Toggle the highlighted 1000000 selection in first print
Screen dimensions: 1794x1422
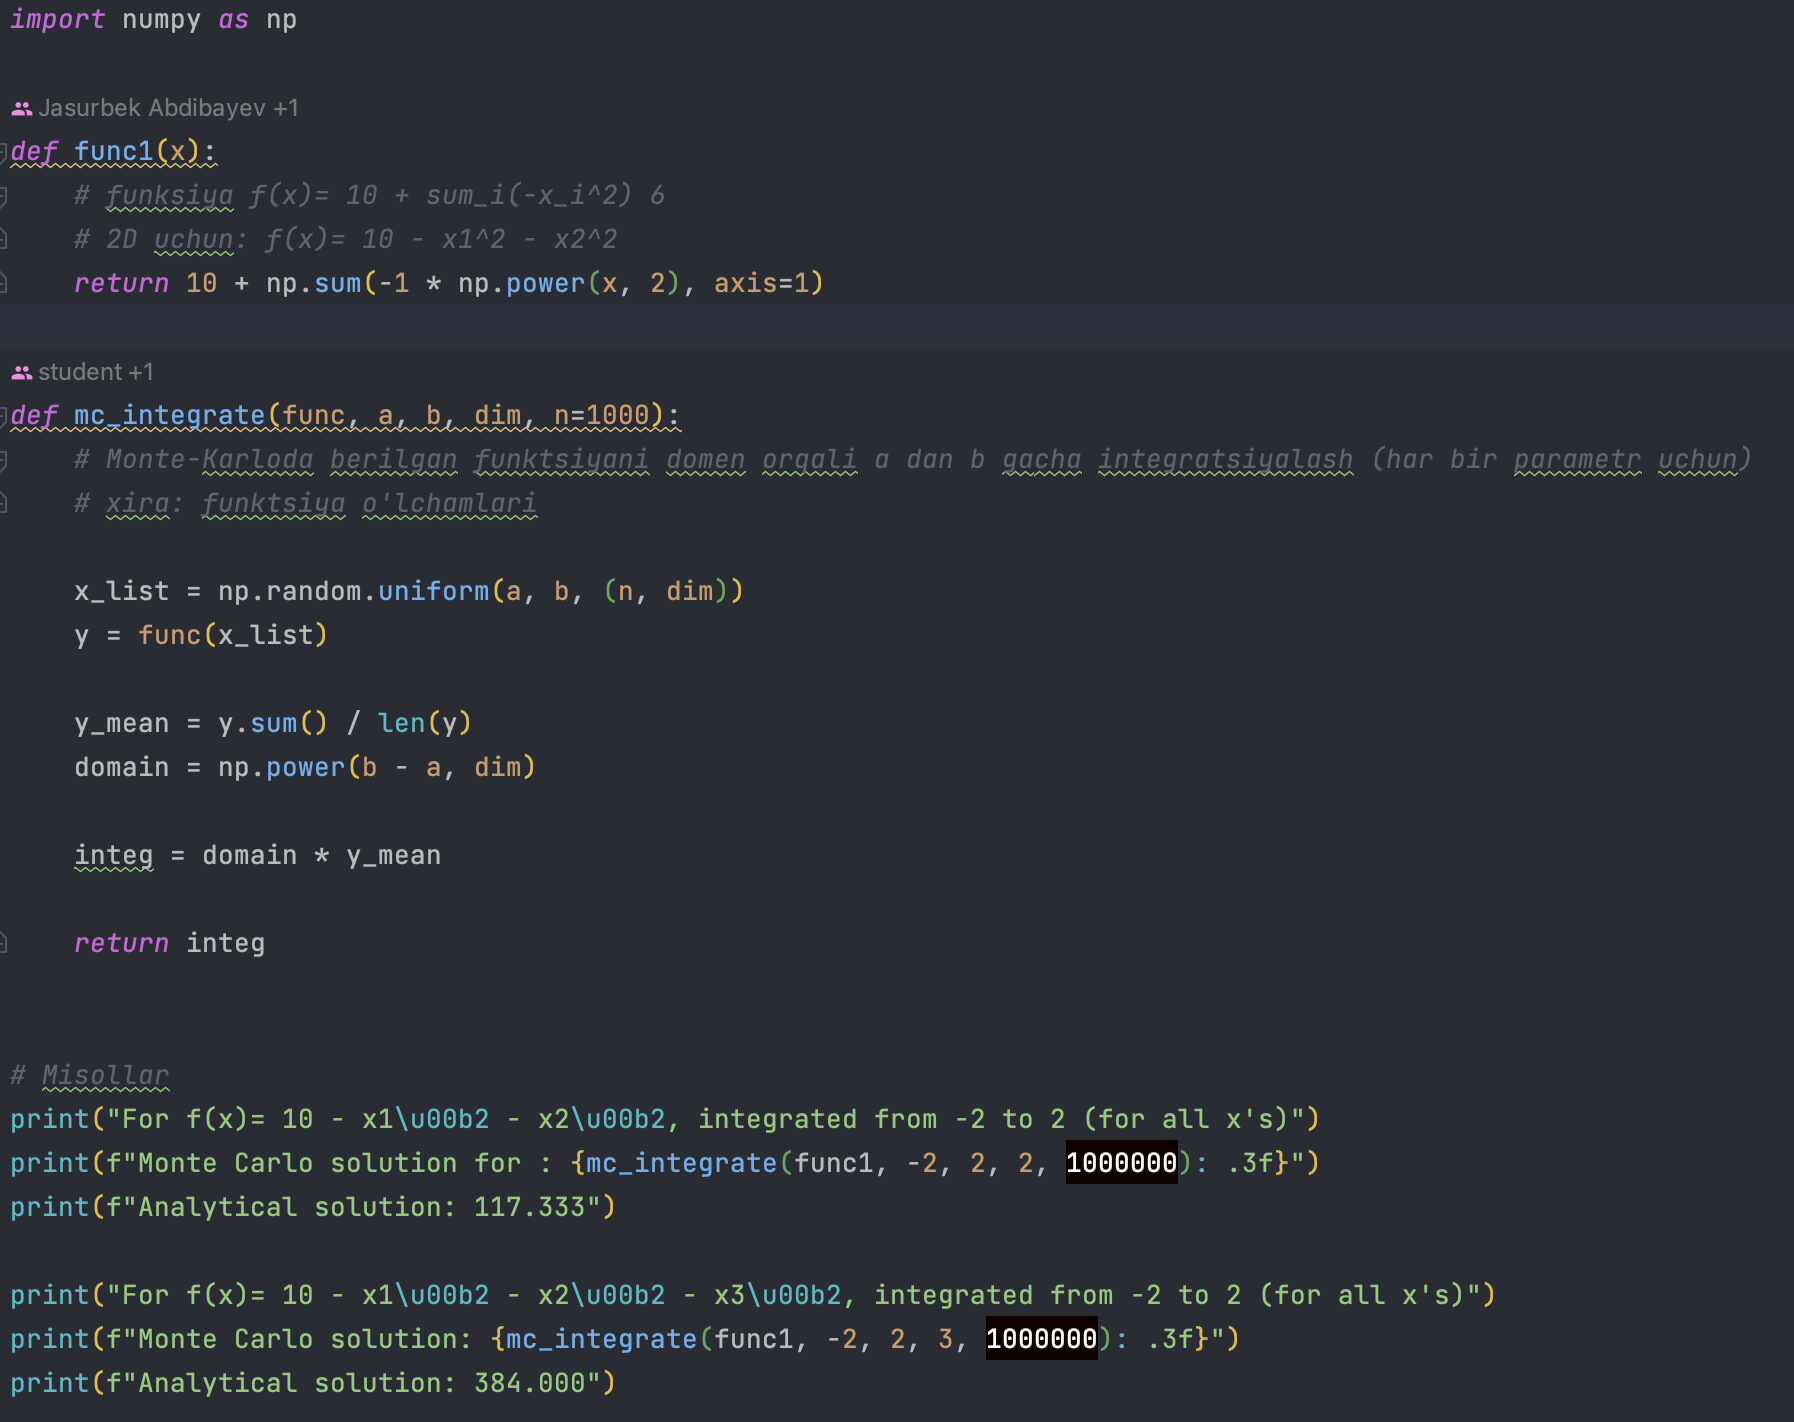1120,1162
